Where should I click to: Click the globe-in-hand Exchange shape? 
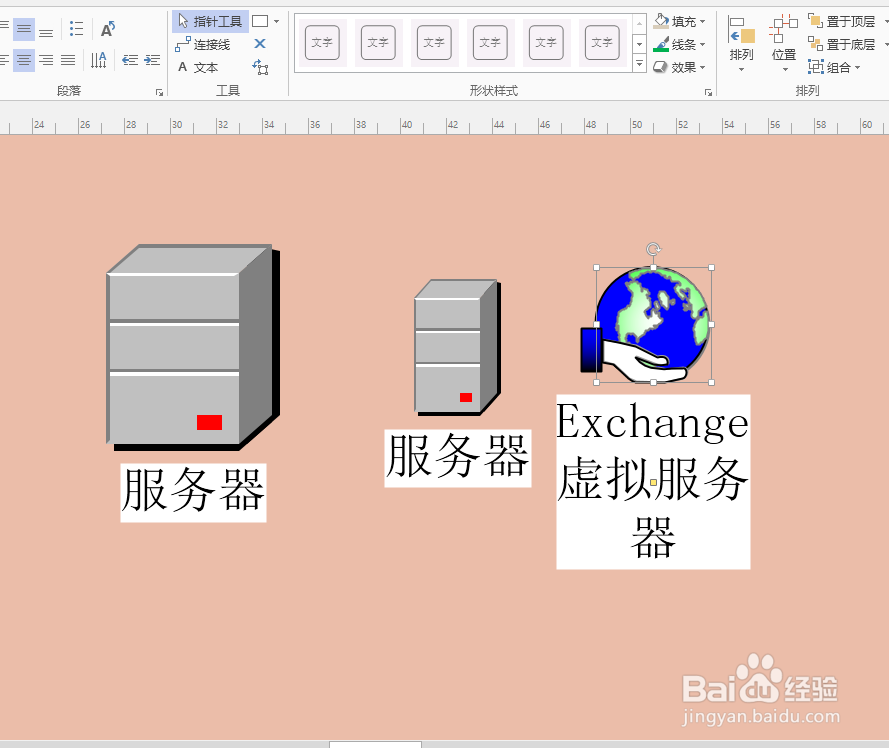646,326
